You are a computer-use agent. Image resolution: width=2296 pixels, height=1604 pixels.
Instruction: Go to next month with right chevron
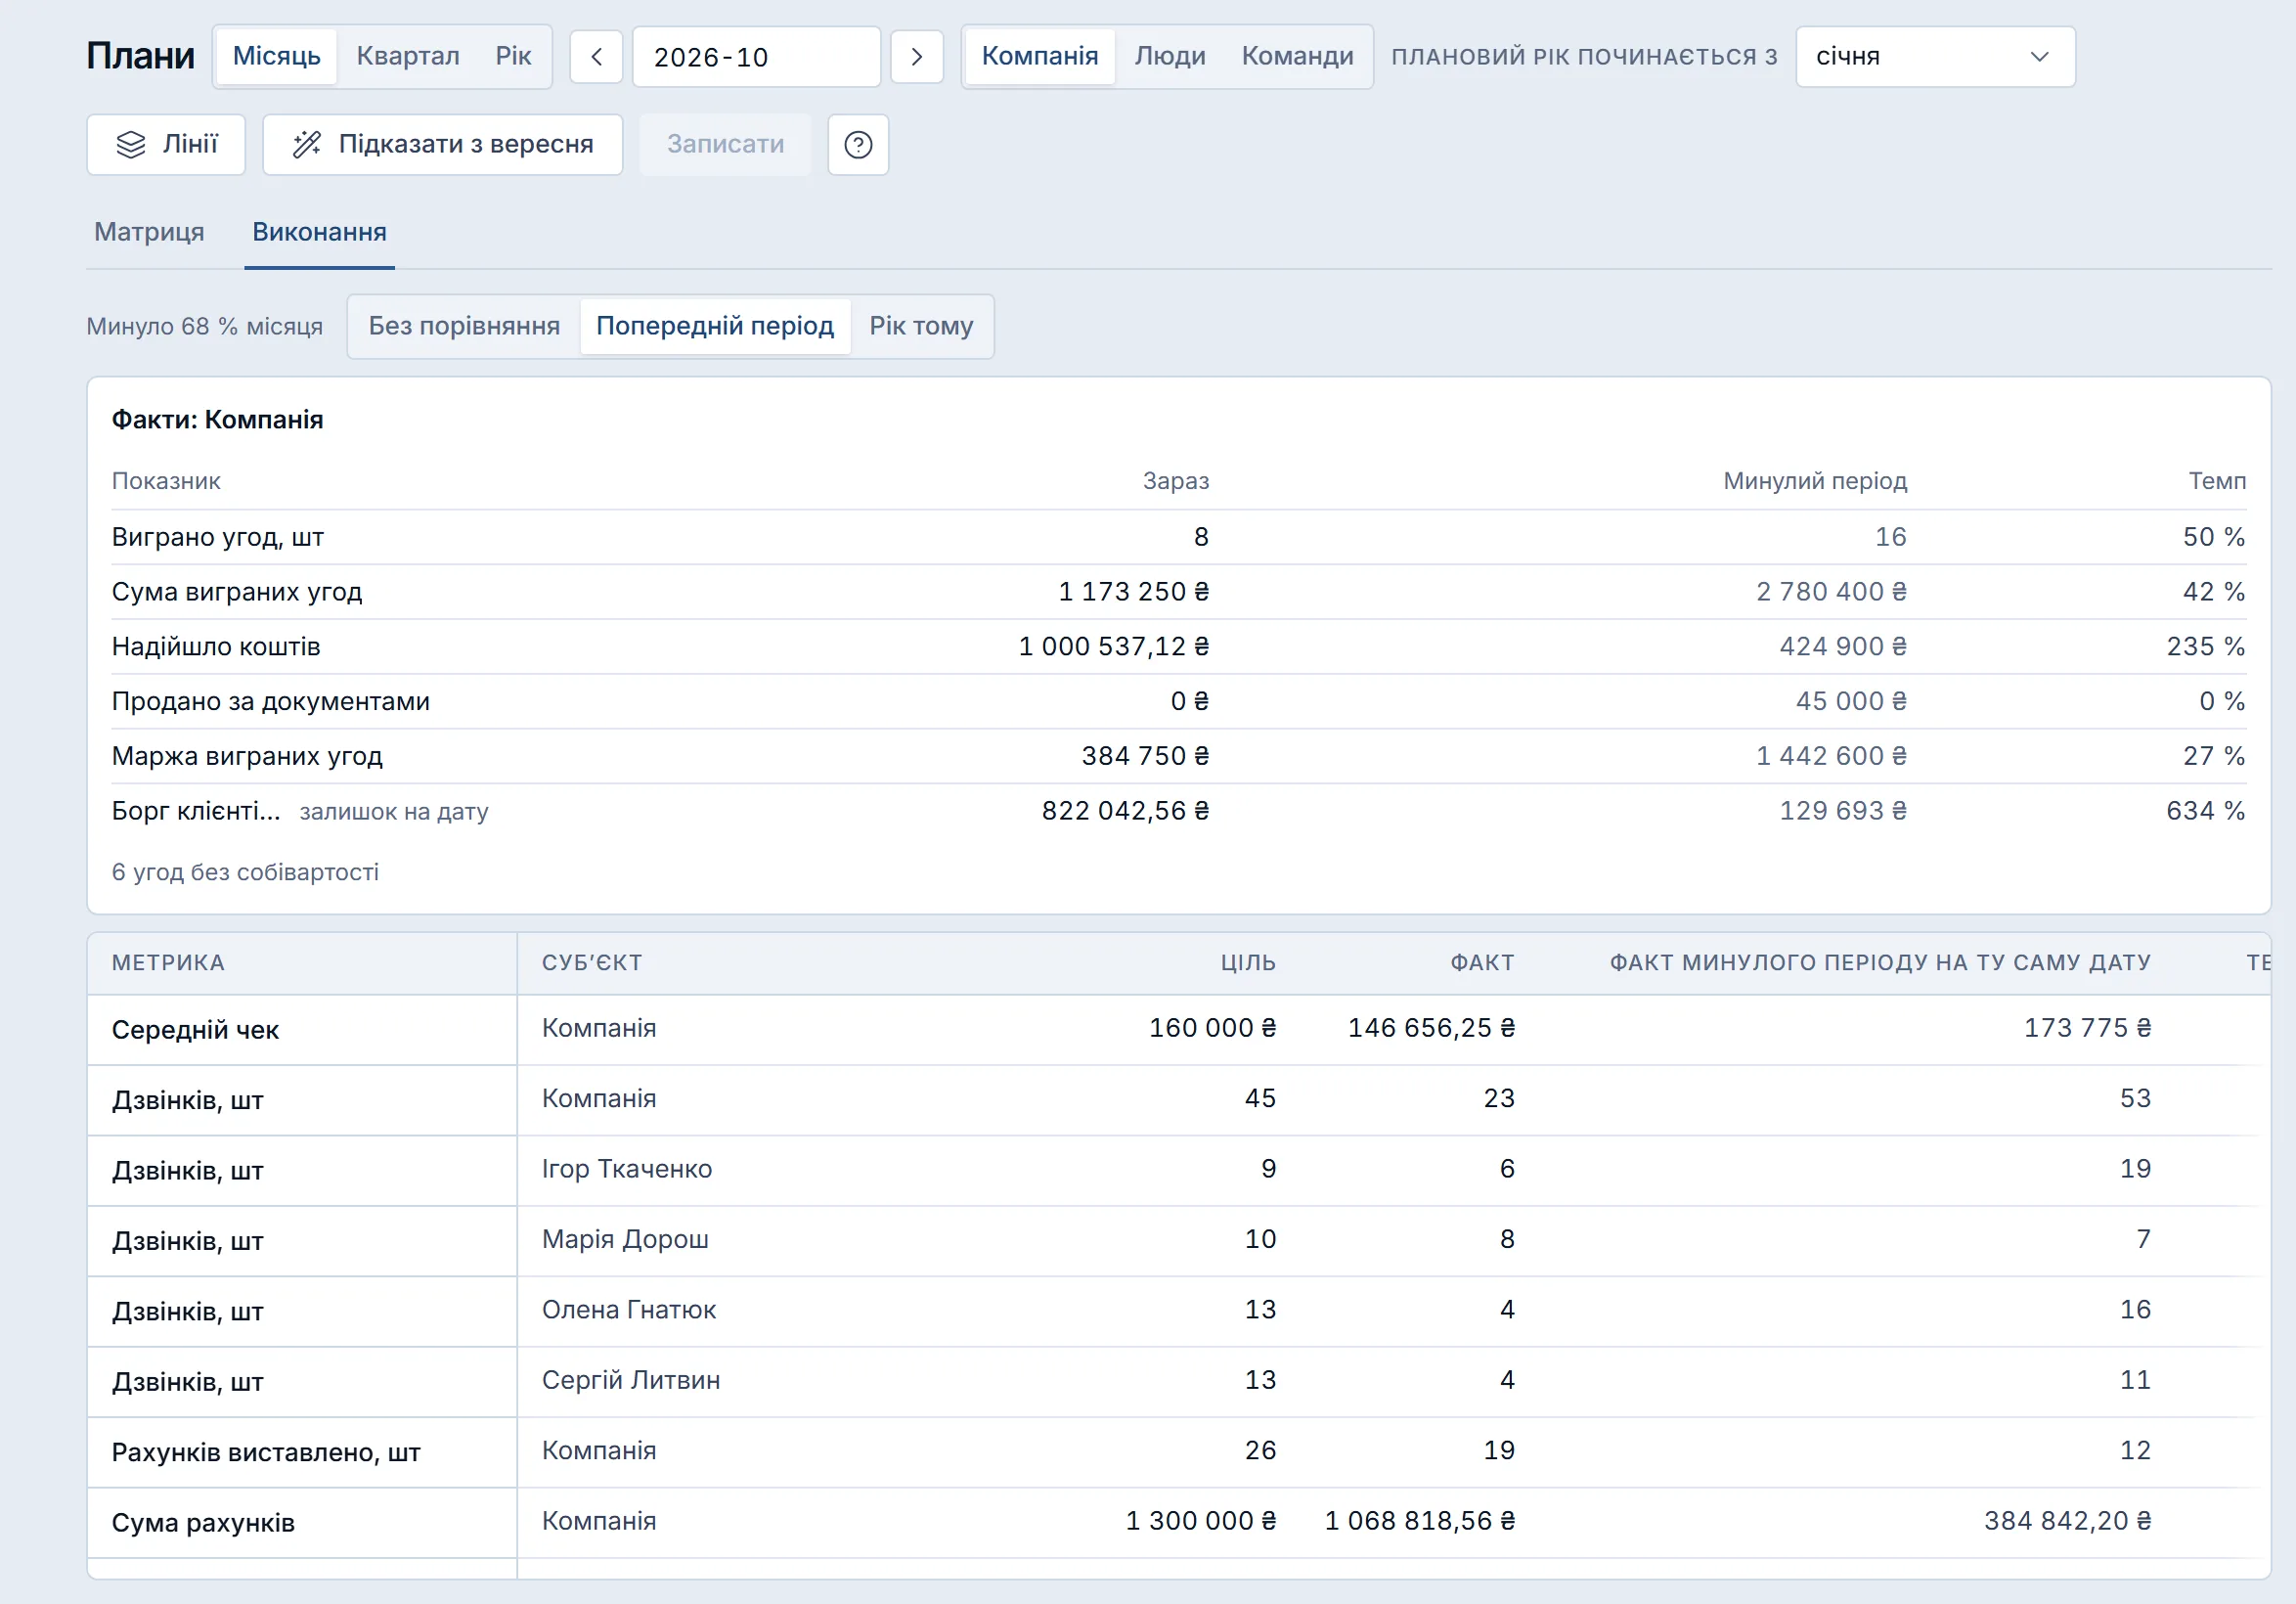tap(916, 57)
